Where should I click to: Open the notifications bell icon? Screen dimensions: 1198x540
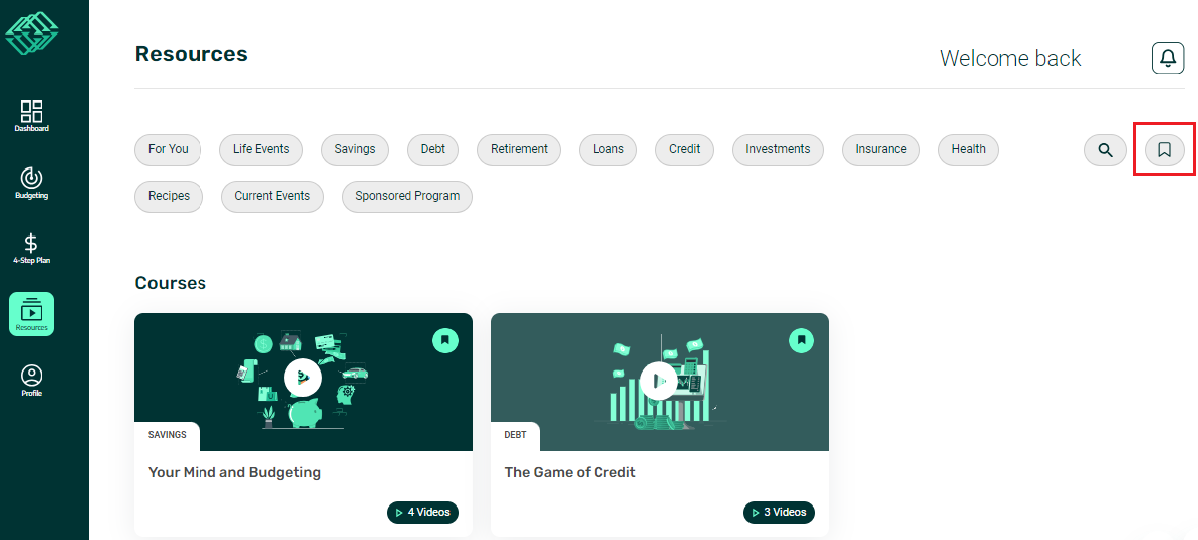coord(1167,58)
